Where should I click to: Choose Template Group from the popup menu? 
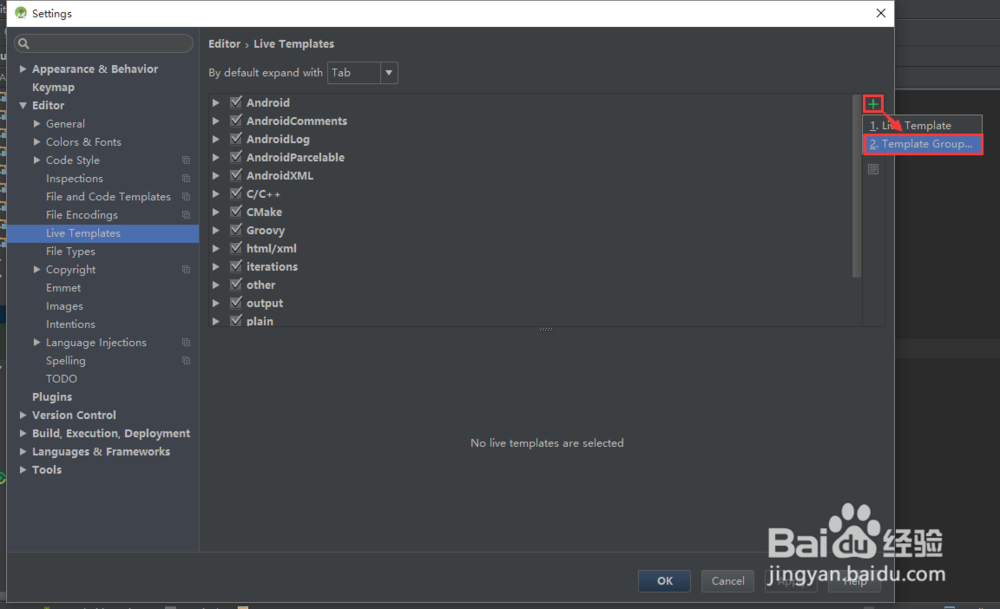point(920,143)
